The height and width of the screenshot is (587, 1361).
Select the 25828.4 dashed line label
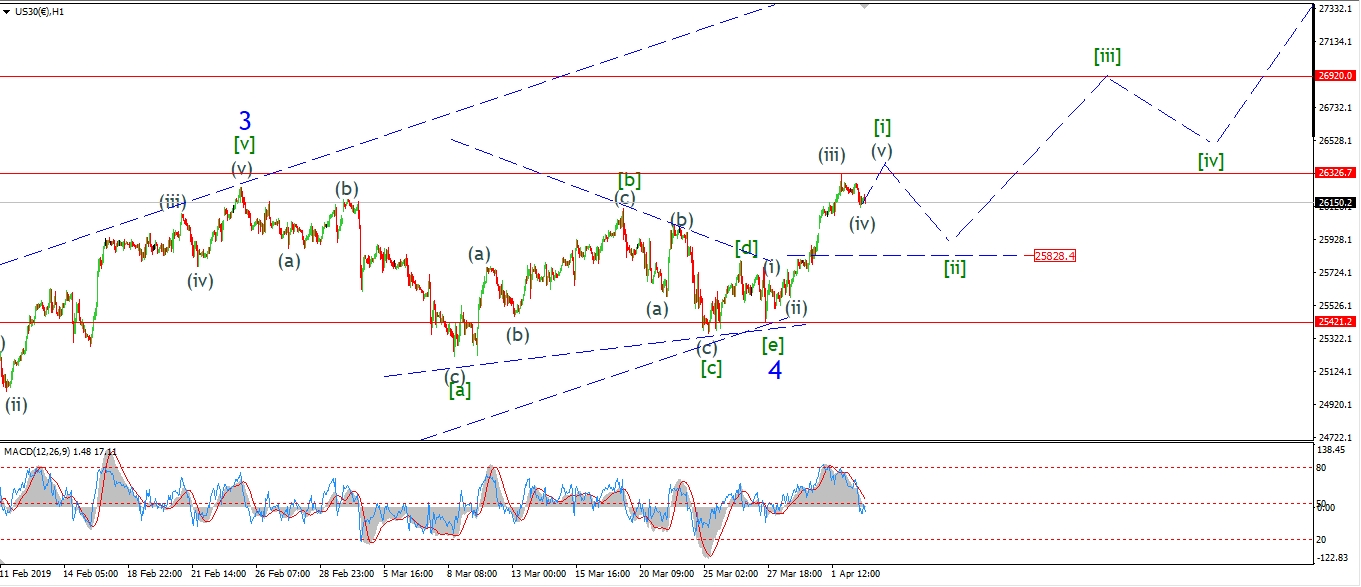1055,256
